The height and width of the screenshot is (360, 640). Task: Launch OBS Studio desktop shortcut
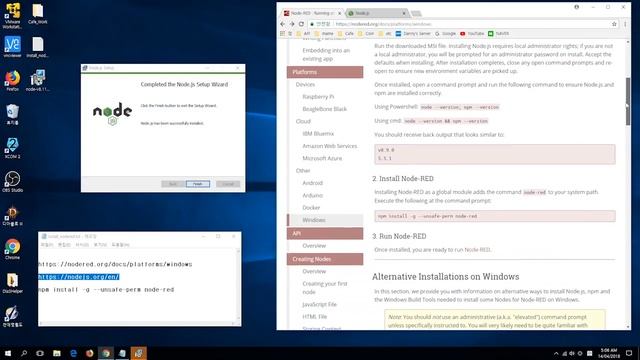12,182
